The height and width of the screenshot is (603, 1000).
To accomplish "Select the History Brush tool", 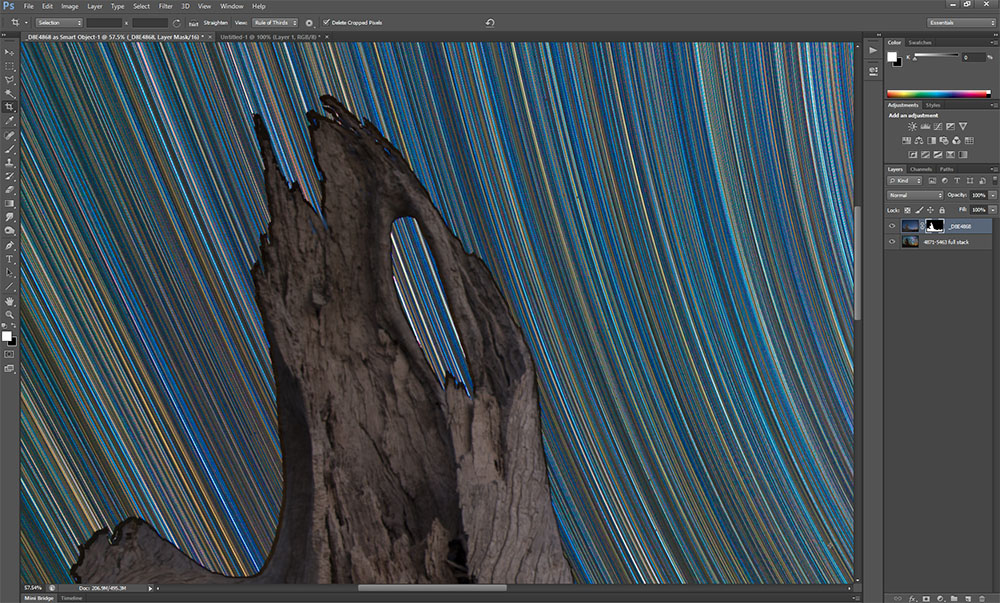I will [x=9, y=176].
